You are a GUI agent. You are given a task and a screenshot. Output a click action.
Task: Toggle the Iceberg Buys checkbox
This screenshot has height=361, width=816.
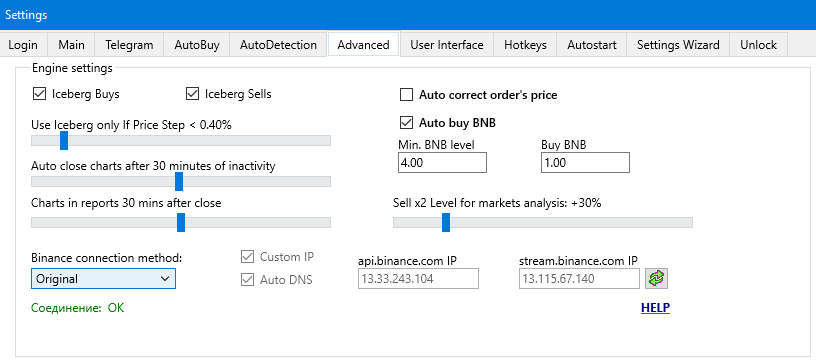coord(39,94)
